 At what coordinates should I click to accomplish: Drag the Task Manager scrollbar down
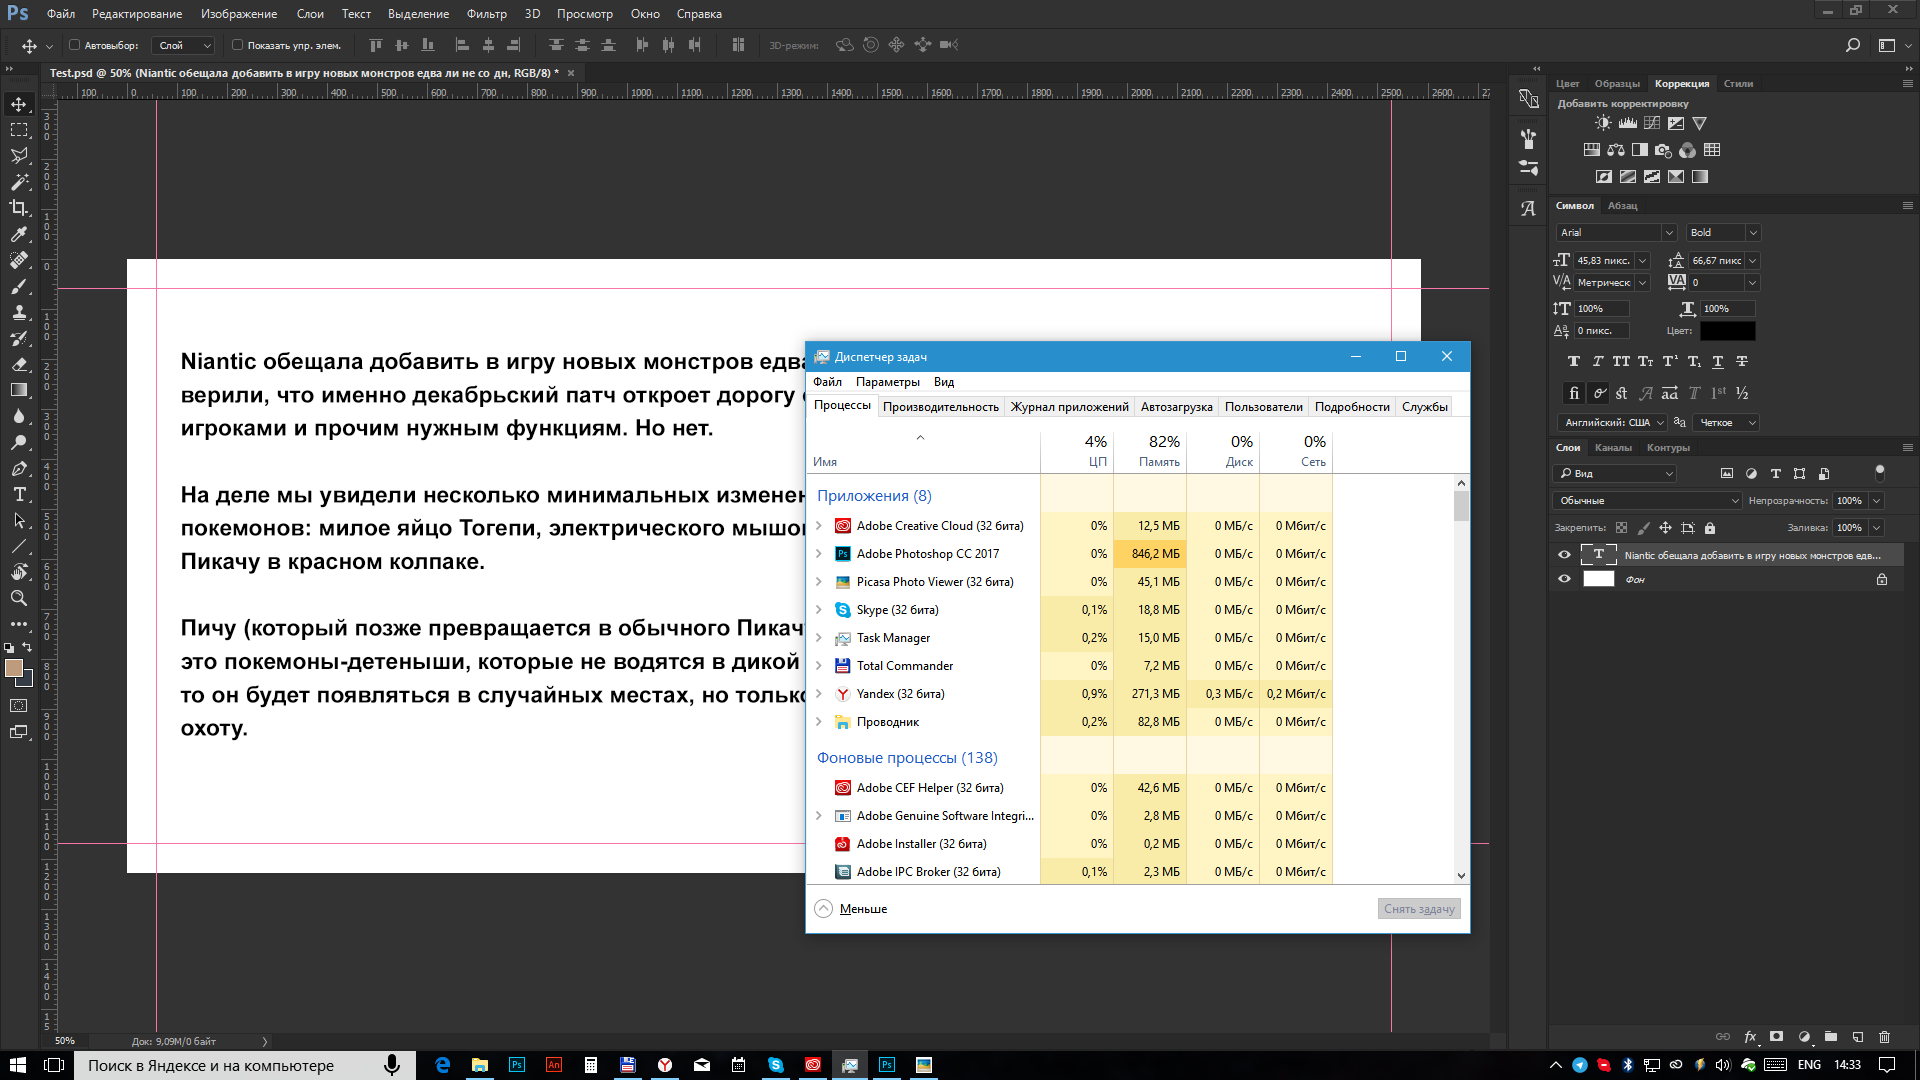[1460, 874]
